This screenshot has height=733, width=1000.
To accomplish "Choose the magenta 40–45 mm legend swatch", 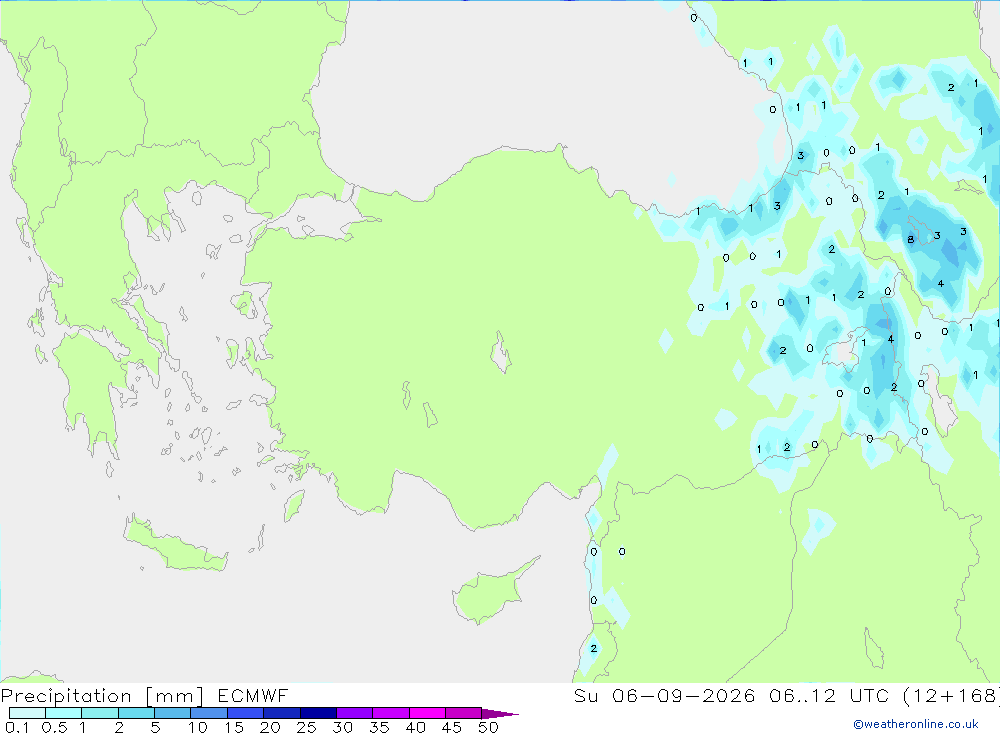I will pyautogui.click(x=427, y=713).
